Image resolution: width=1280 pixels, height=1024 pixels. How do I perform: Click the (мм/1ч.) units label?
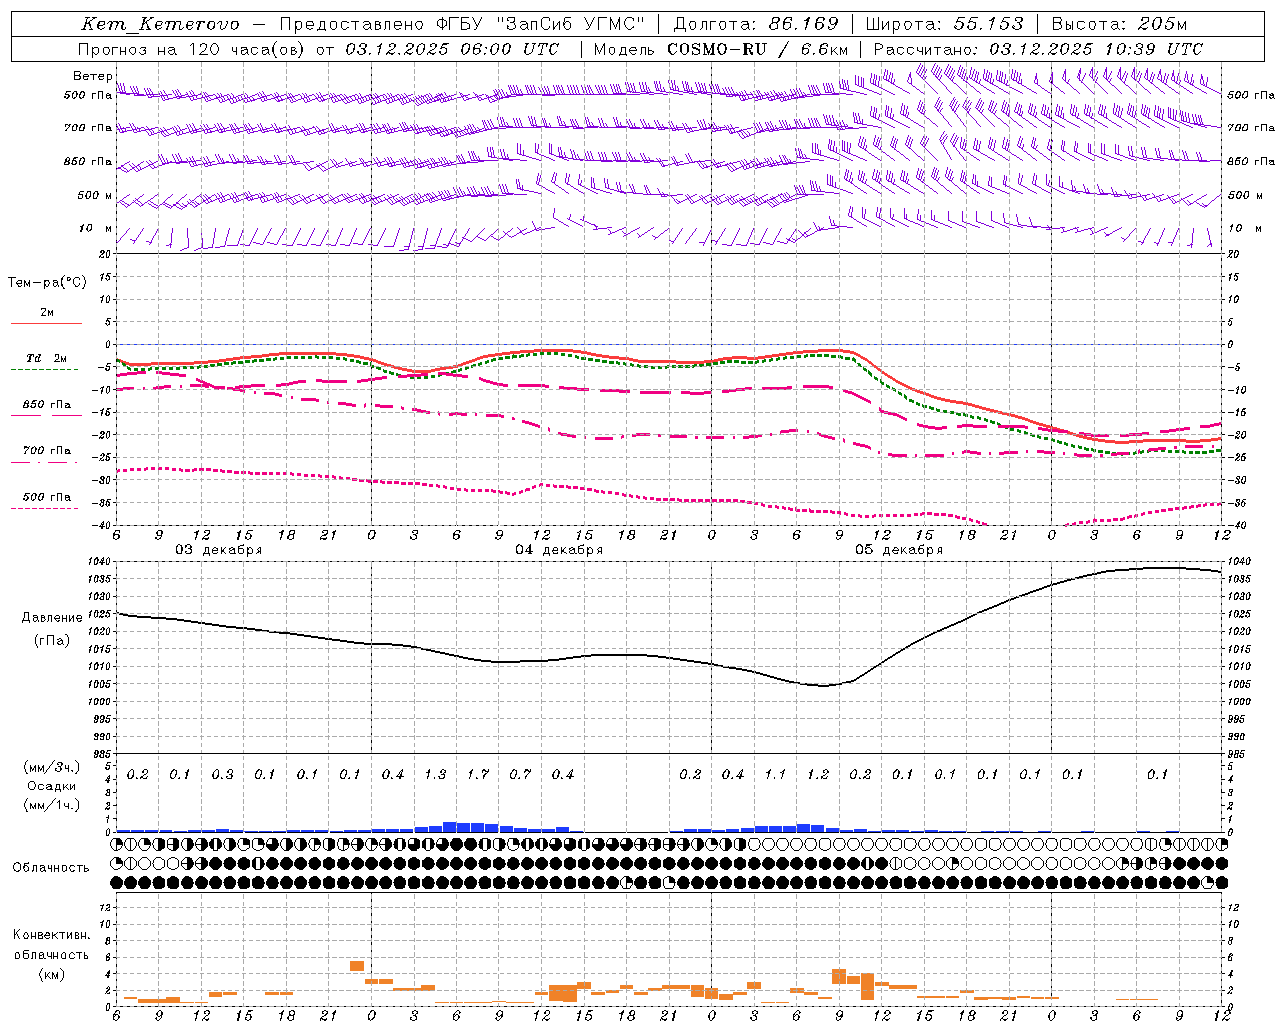(52, 805)
